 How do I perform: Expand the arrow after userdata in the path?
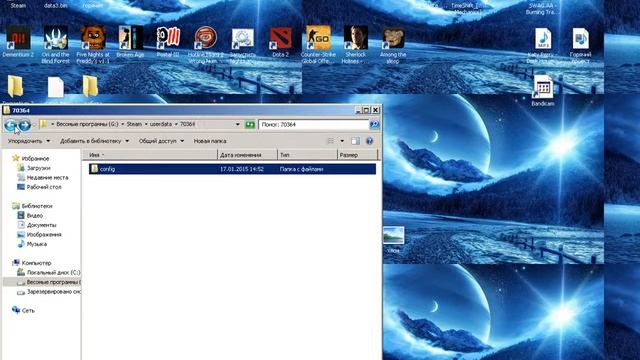tap(176, 124)
